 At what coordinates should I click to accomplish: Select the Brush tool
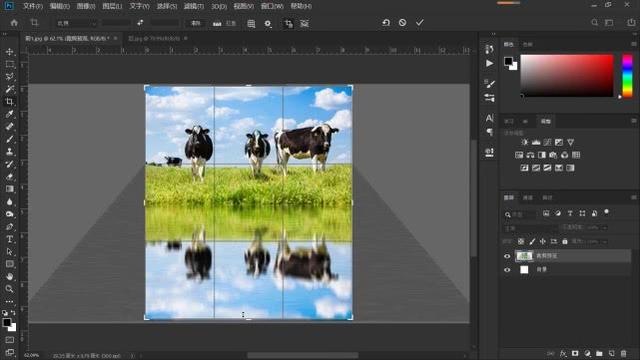[x=9, y=139]
